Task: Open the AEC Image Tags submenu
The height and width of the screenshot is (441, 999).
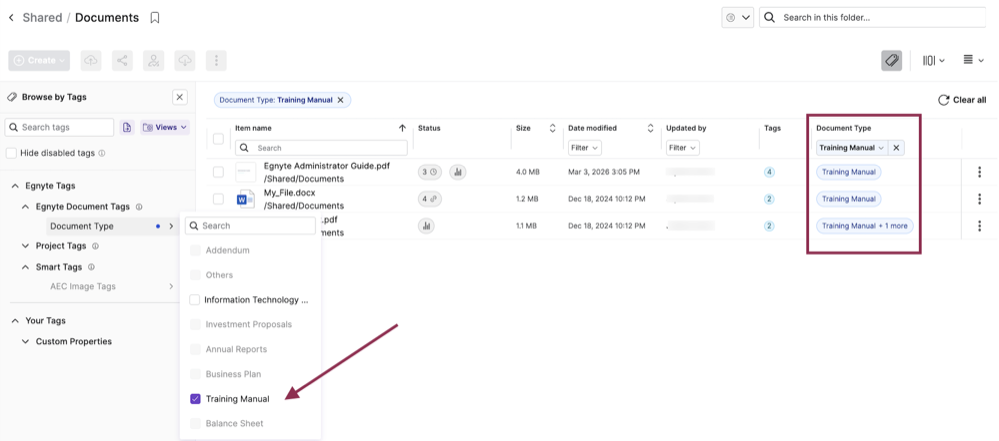Action: [171, 287]
